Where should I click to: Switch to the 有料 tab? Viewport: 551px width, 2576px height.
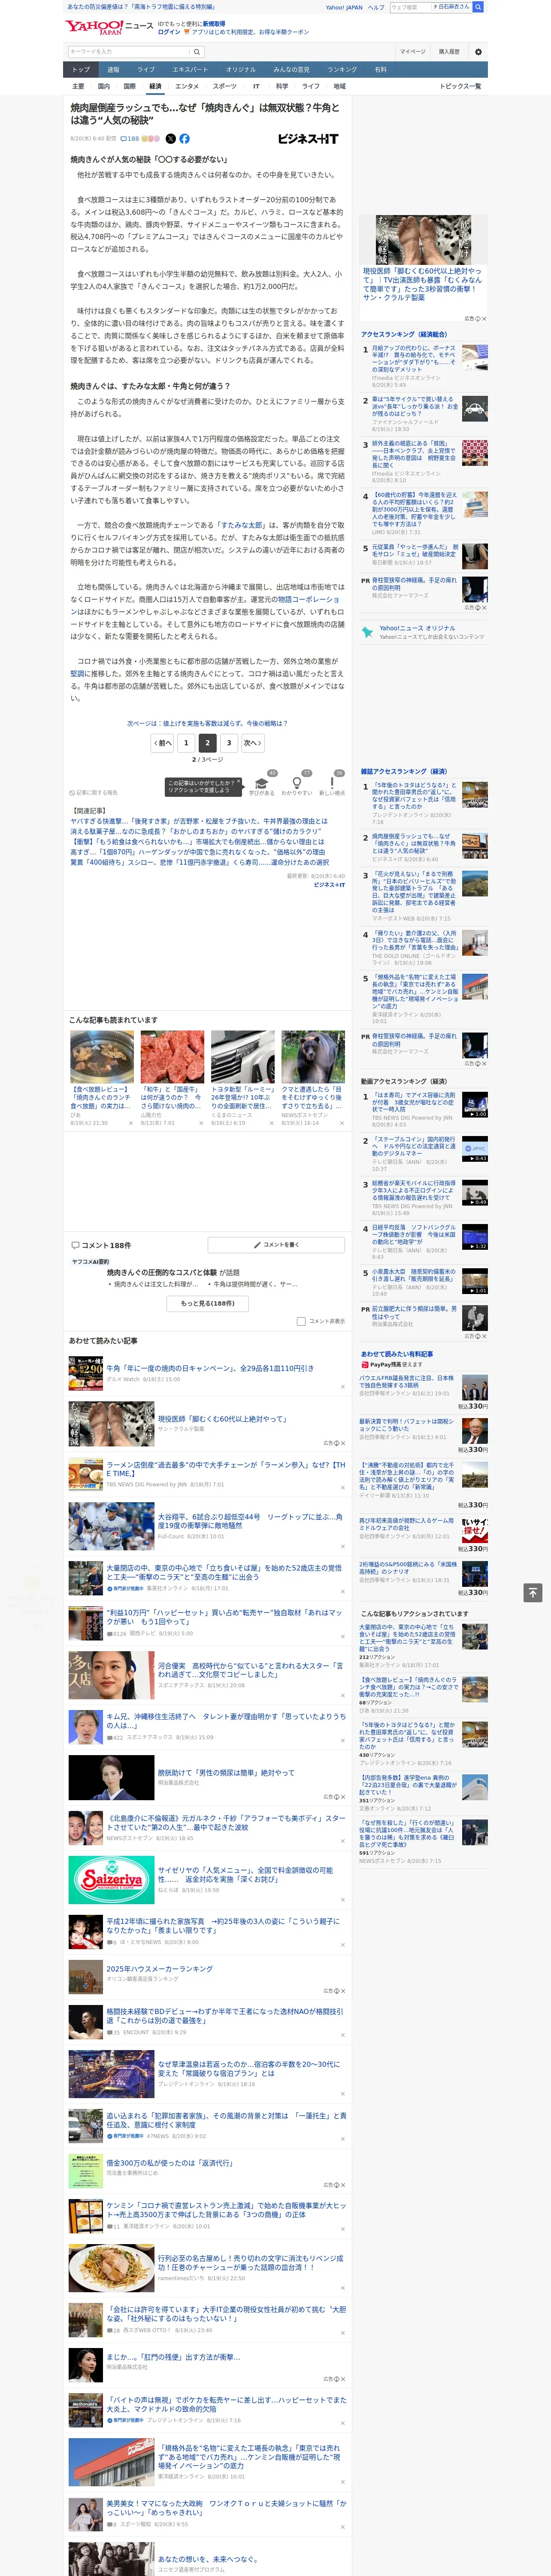click(380, 70)
